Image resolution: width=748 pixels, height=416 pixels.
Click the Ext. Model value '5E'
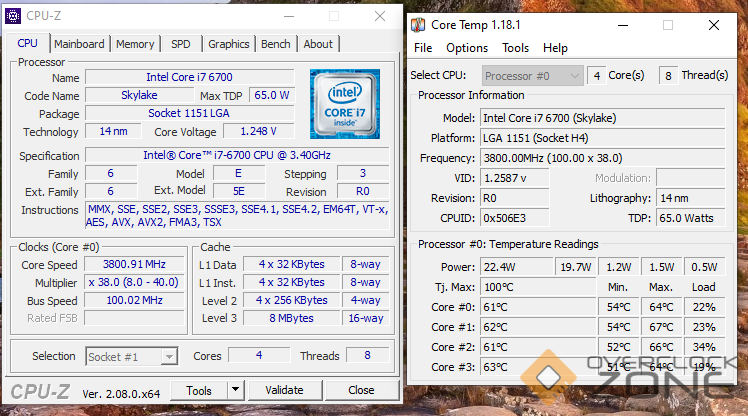coord(239,191)
